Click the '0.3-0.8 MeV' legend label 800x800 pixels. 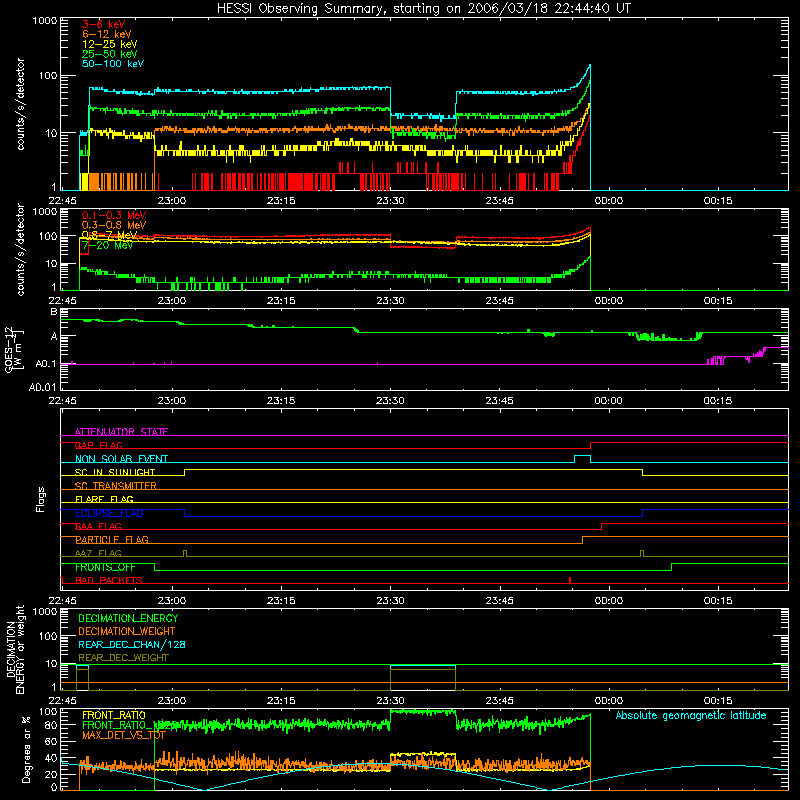pyautogui.click(x=114, y=225)
